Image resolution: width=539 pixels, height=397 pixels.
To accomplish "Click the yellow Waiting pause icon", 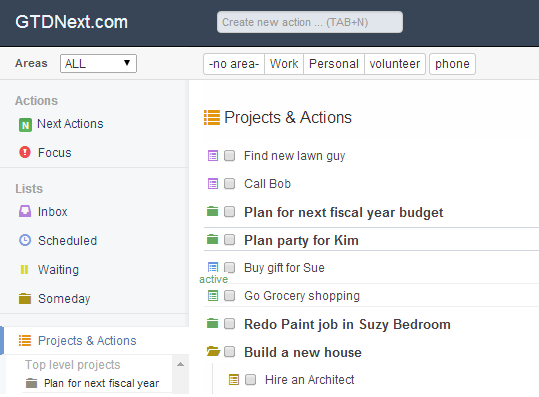I will click(x=24, y=269).
